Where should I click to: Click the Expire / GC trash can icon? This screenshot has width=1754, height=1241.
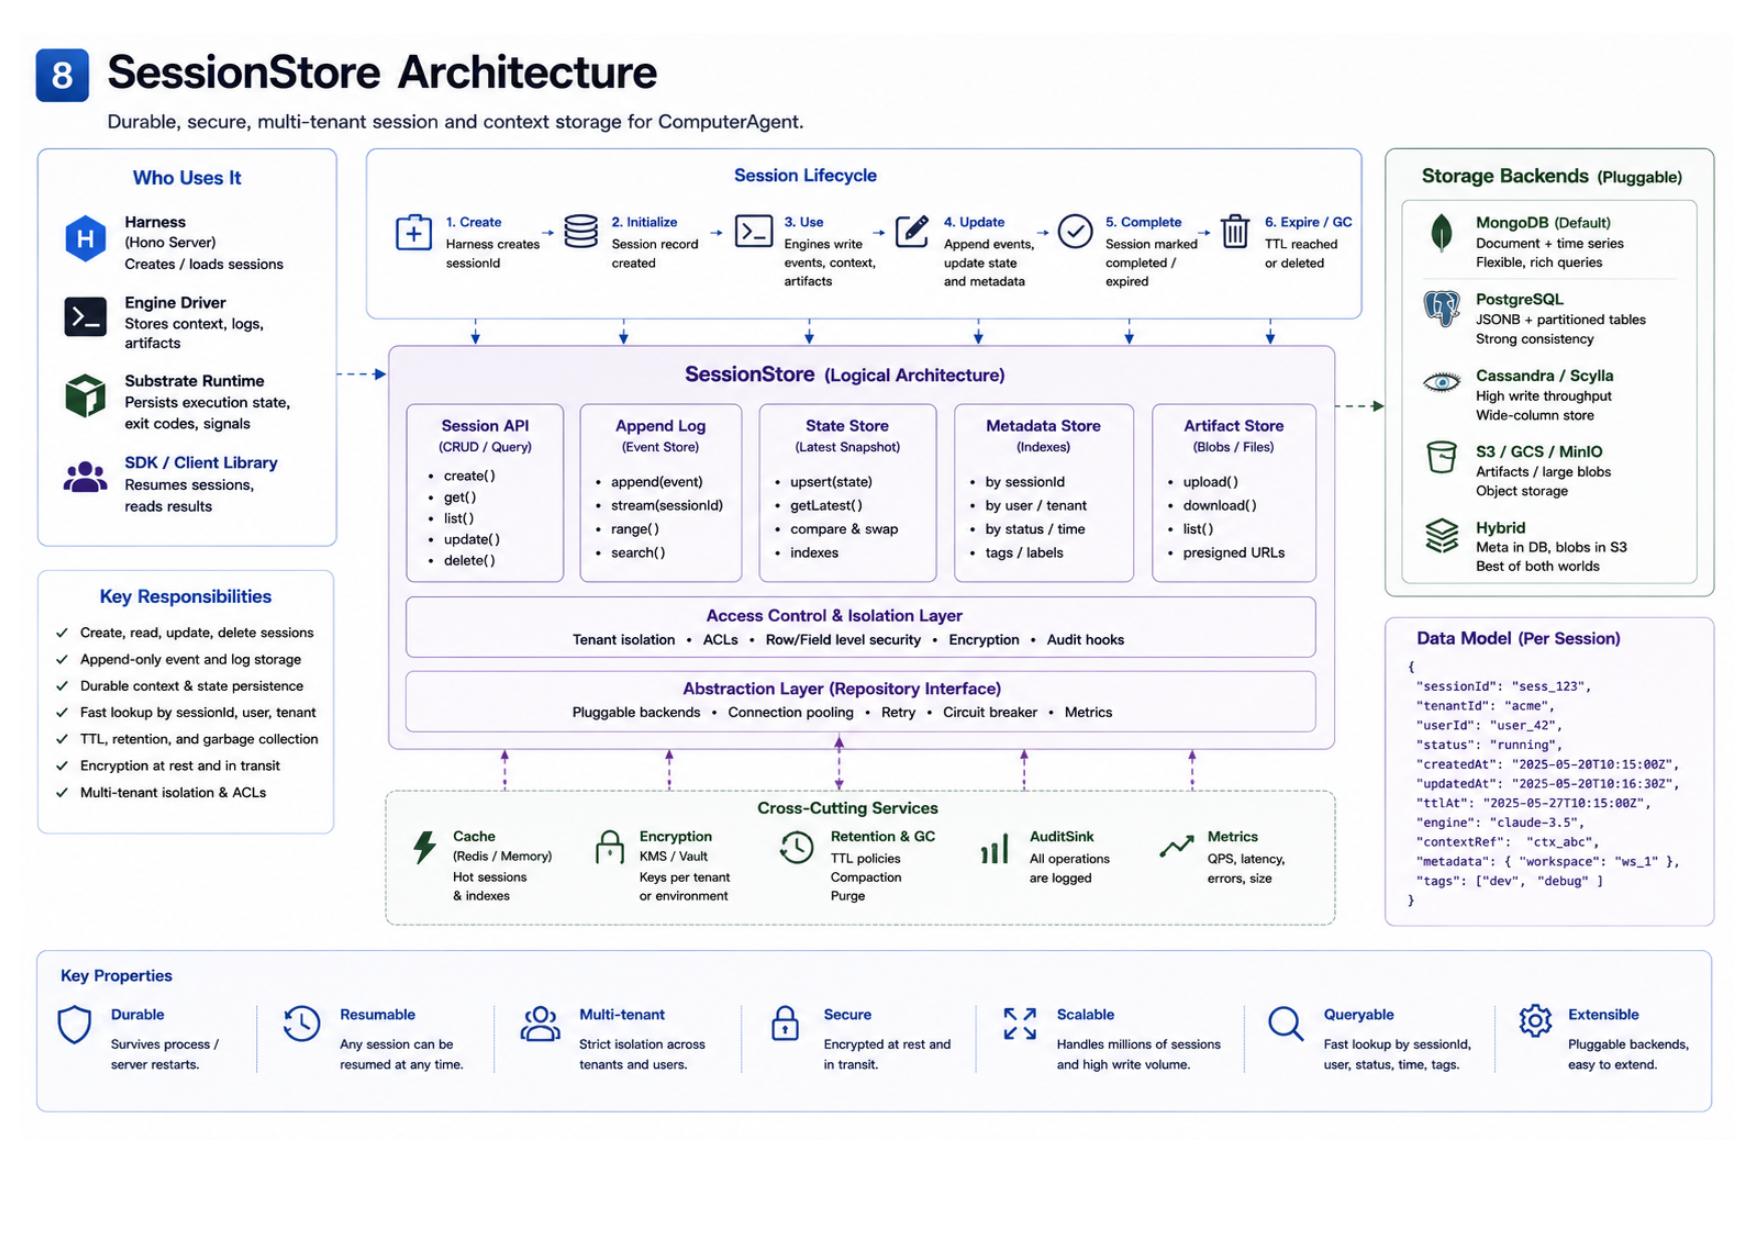click(x=1235, y=231)
